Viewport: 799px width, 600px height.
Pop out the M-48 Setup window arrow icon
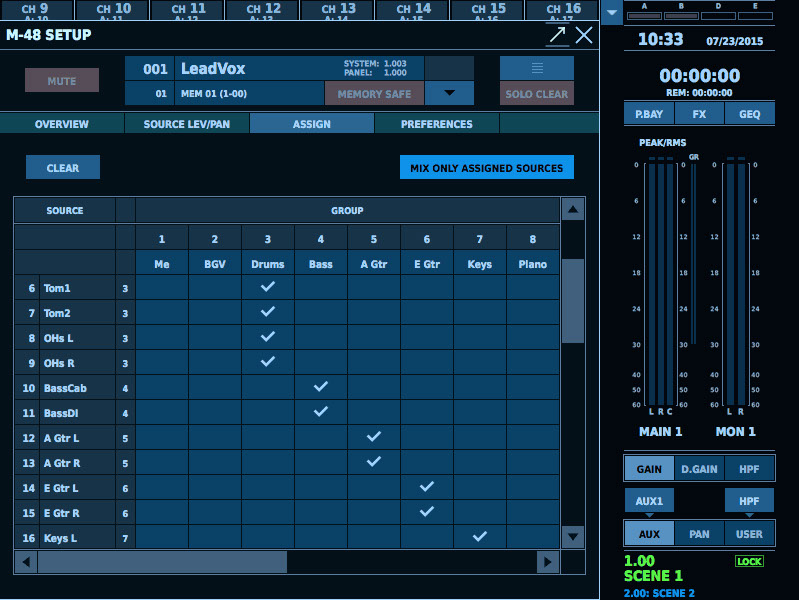557,35
